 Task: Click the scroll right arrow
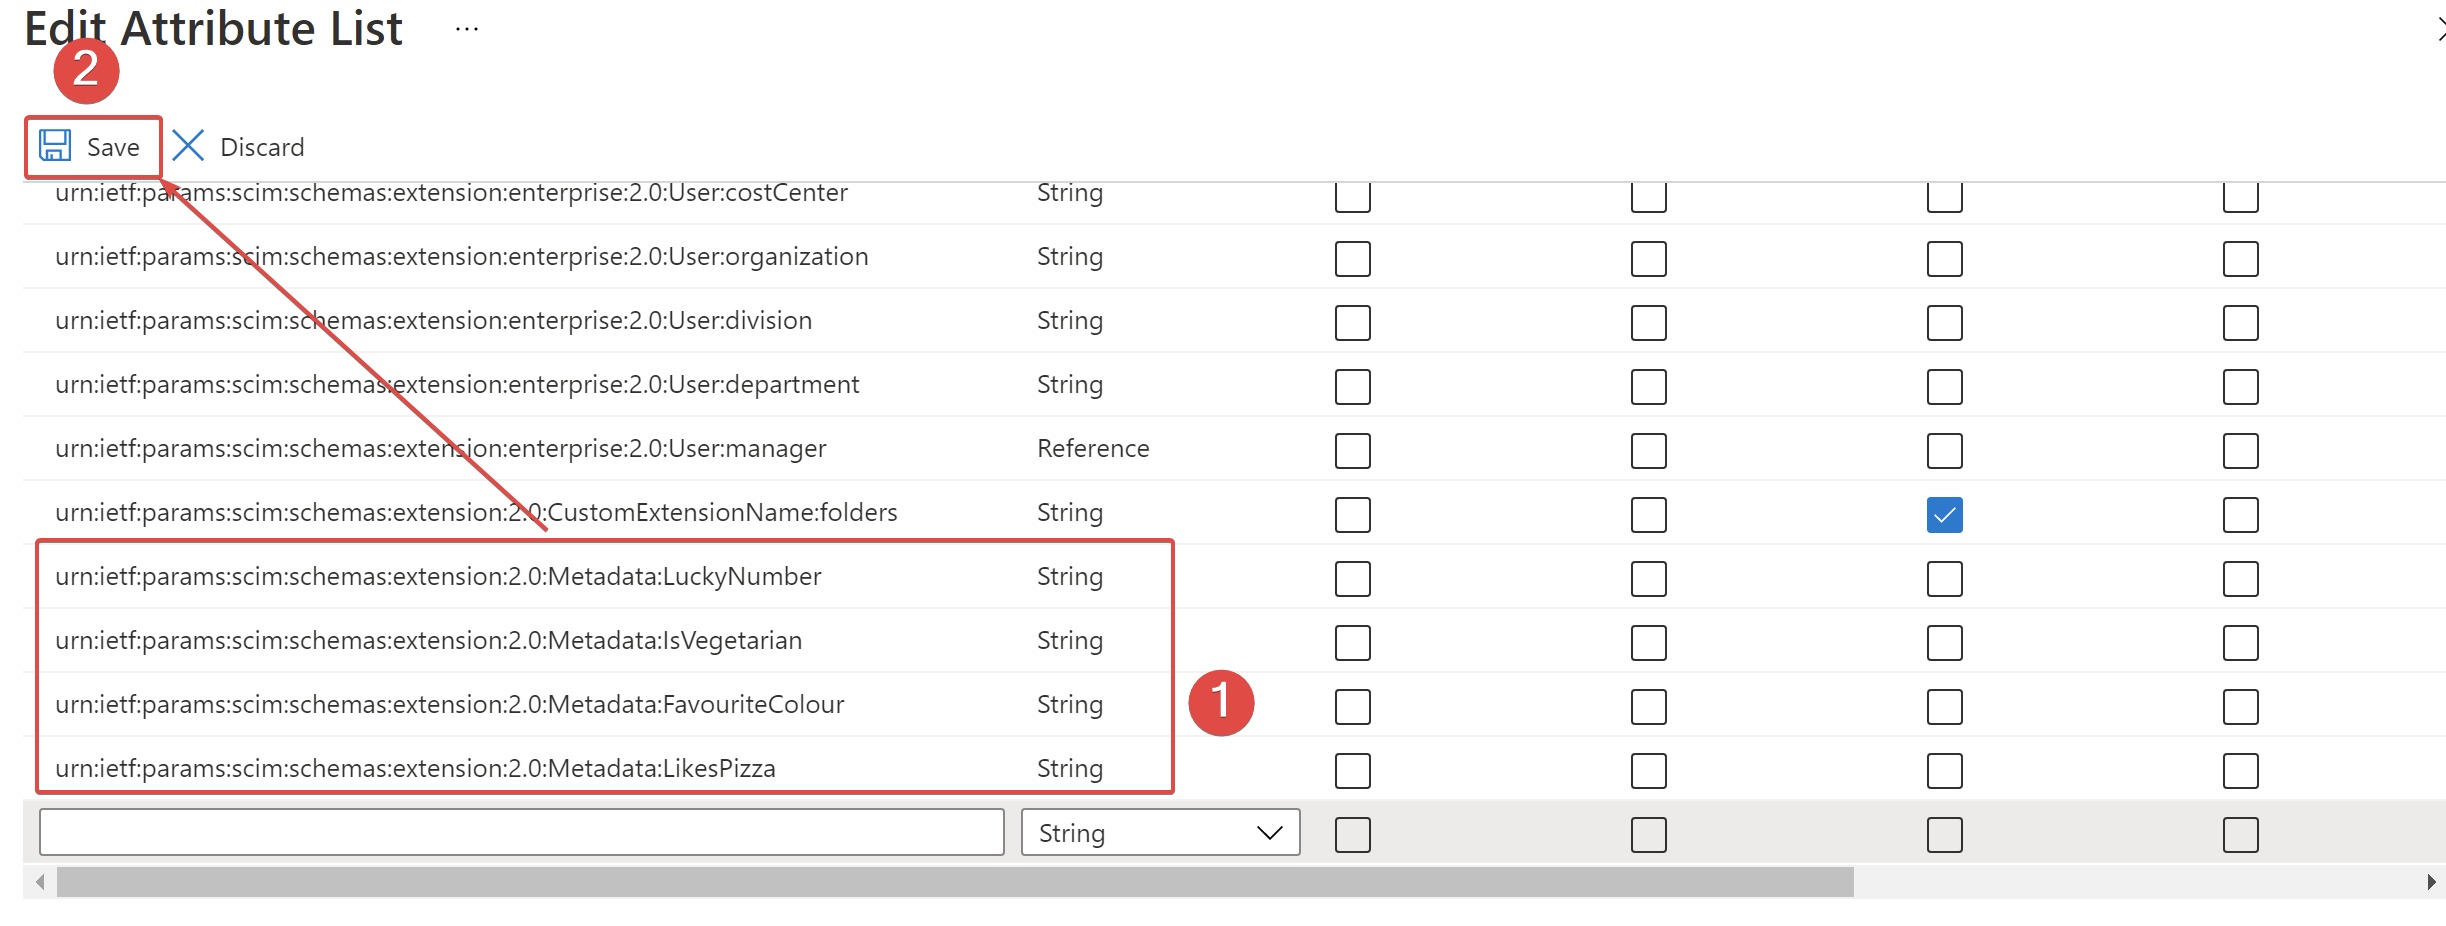(2431, 882)
